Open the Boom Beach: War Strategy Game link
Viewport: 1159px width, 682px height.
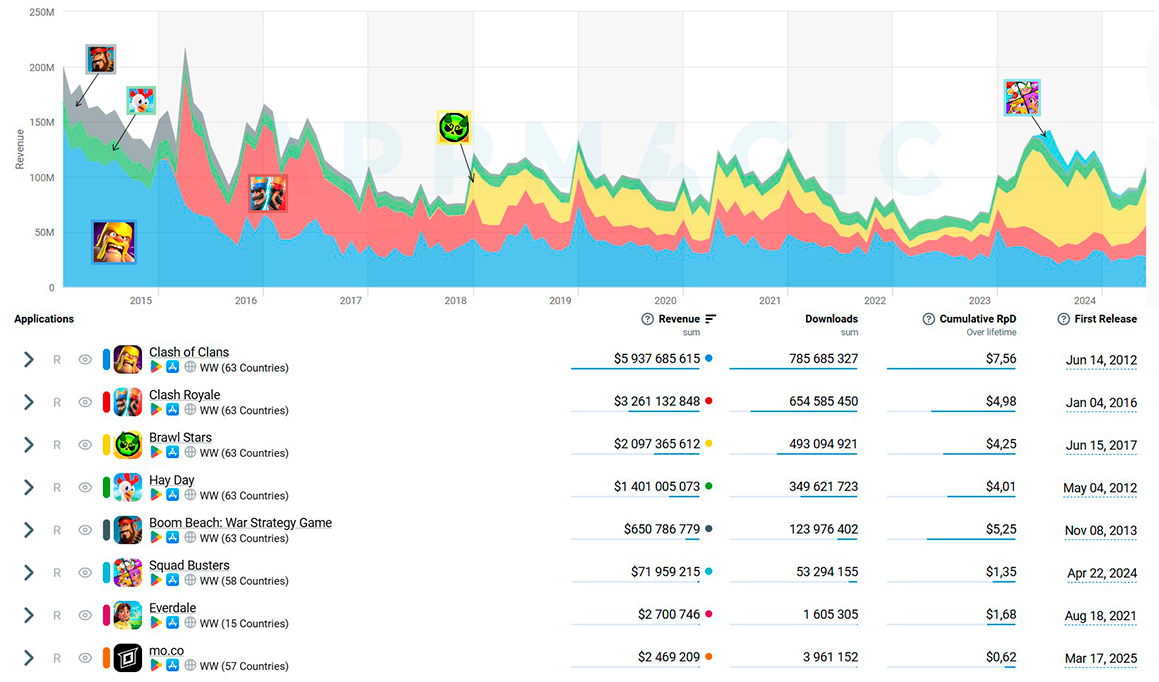pos(240,523)
